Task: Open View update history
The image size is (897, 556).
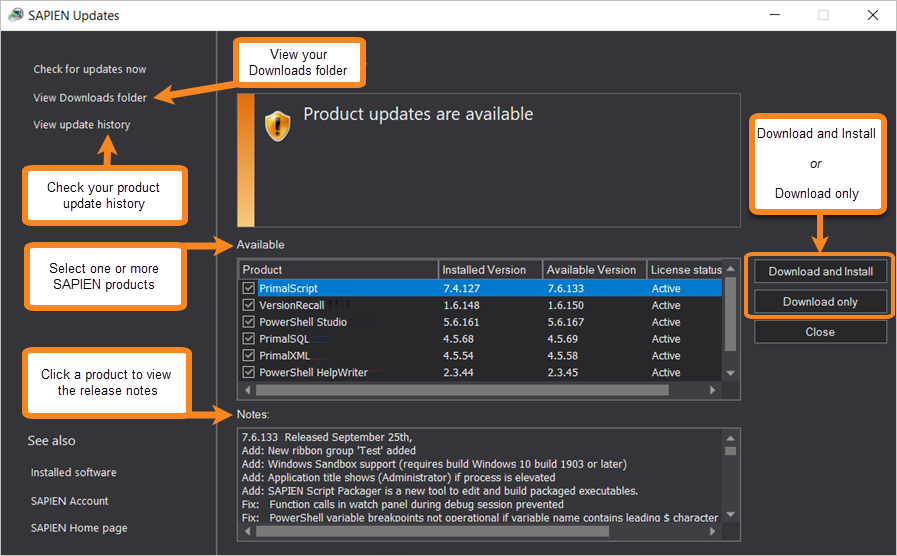Action: [82, 125]
